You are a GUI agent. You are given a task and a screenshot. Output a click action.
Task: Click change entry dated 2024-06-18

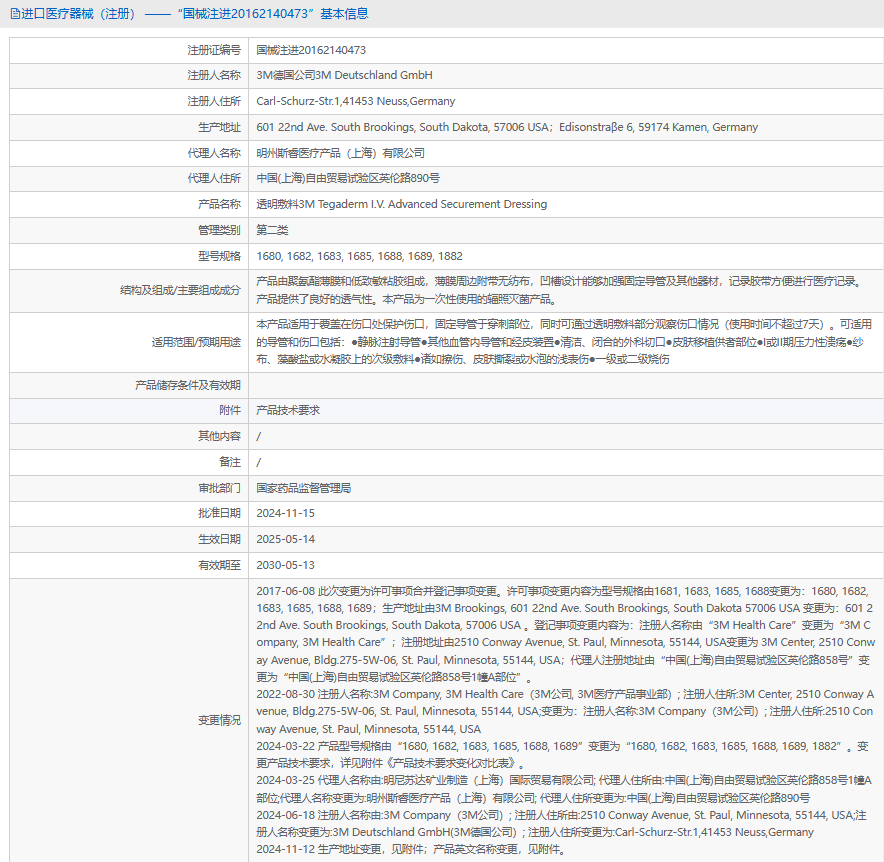[561, 823]
